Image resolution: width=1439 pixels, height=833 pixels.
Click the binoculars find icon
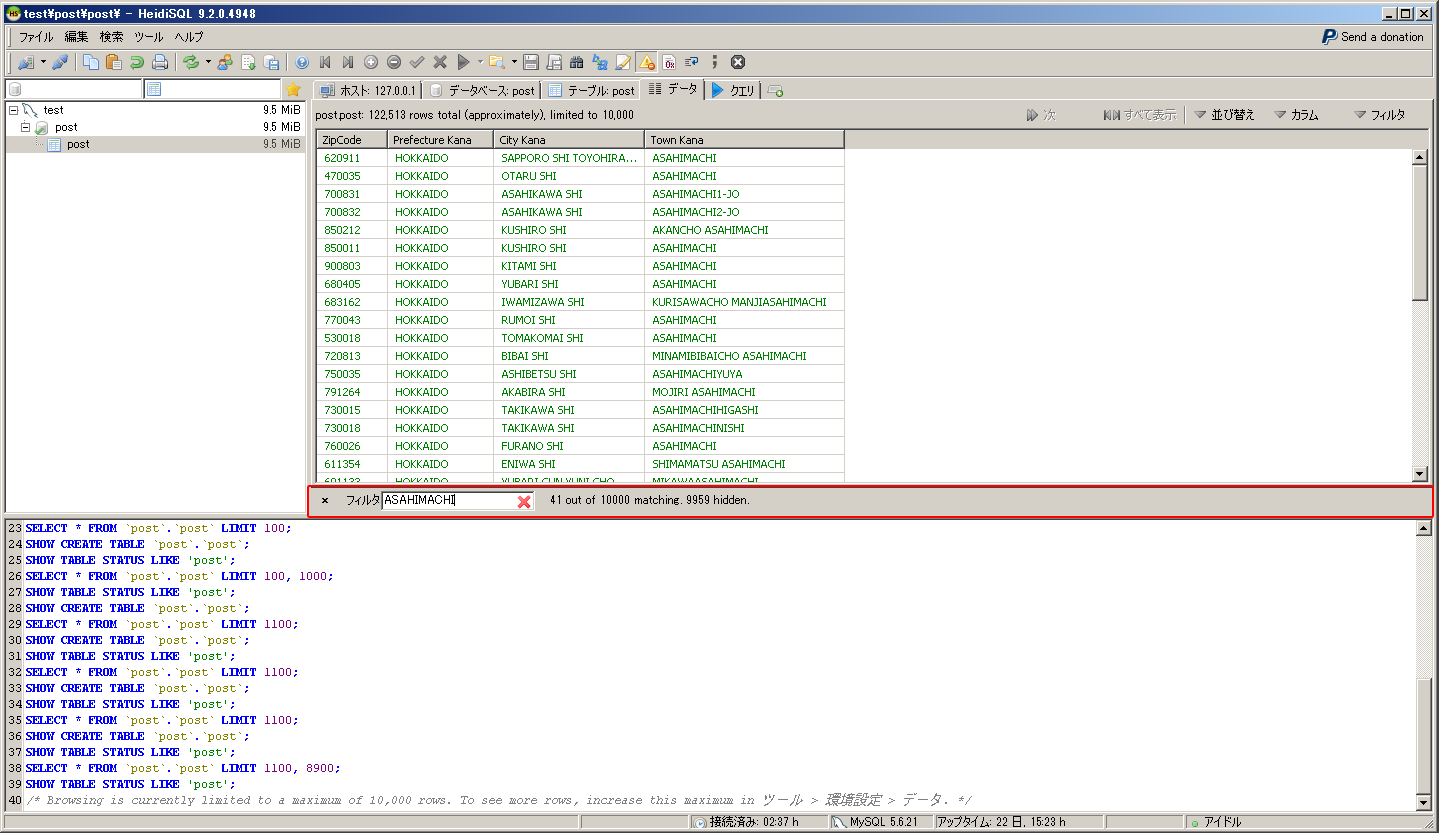(577, 62)
